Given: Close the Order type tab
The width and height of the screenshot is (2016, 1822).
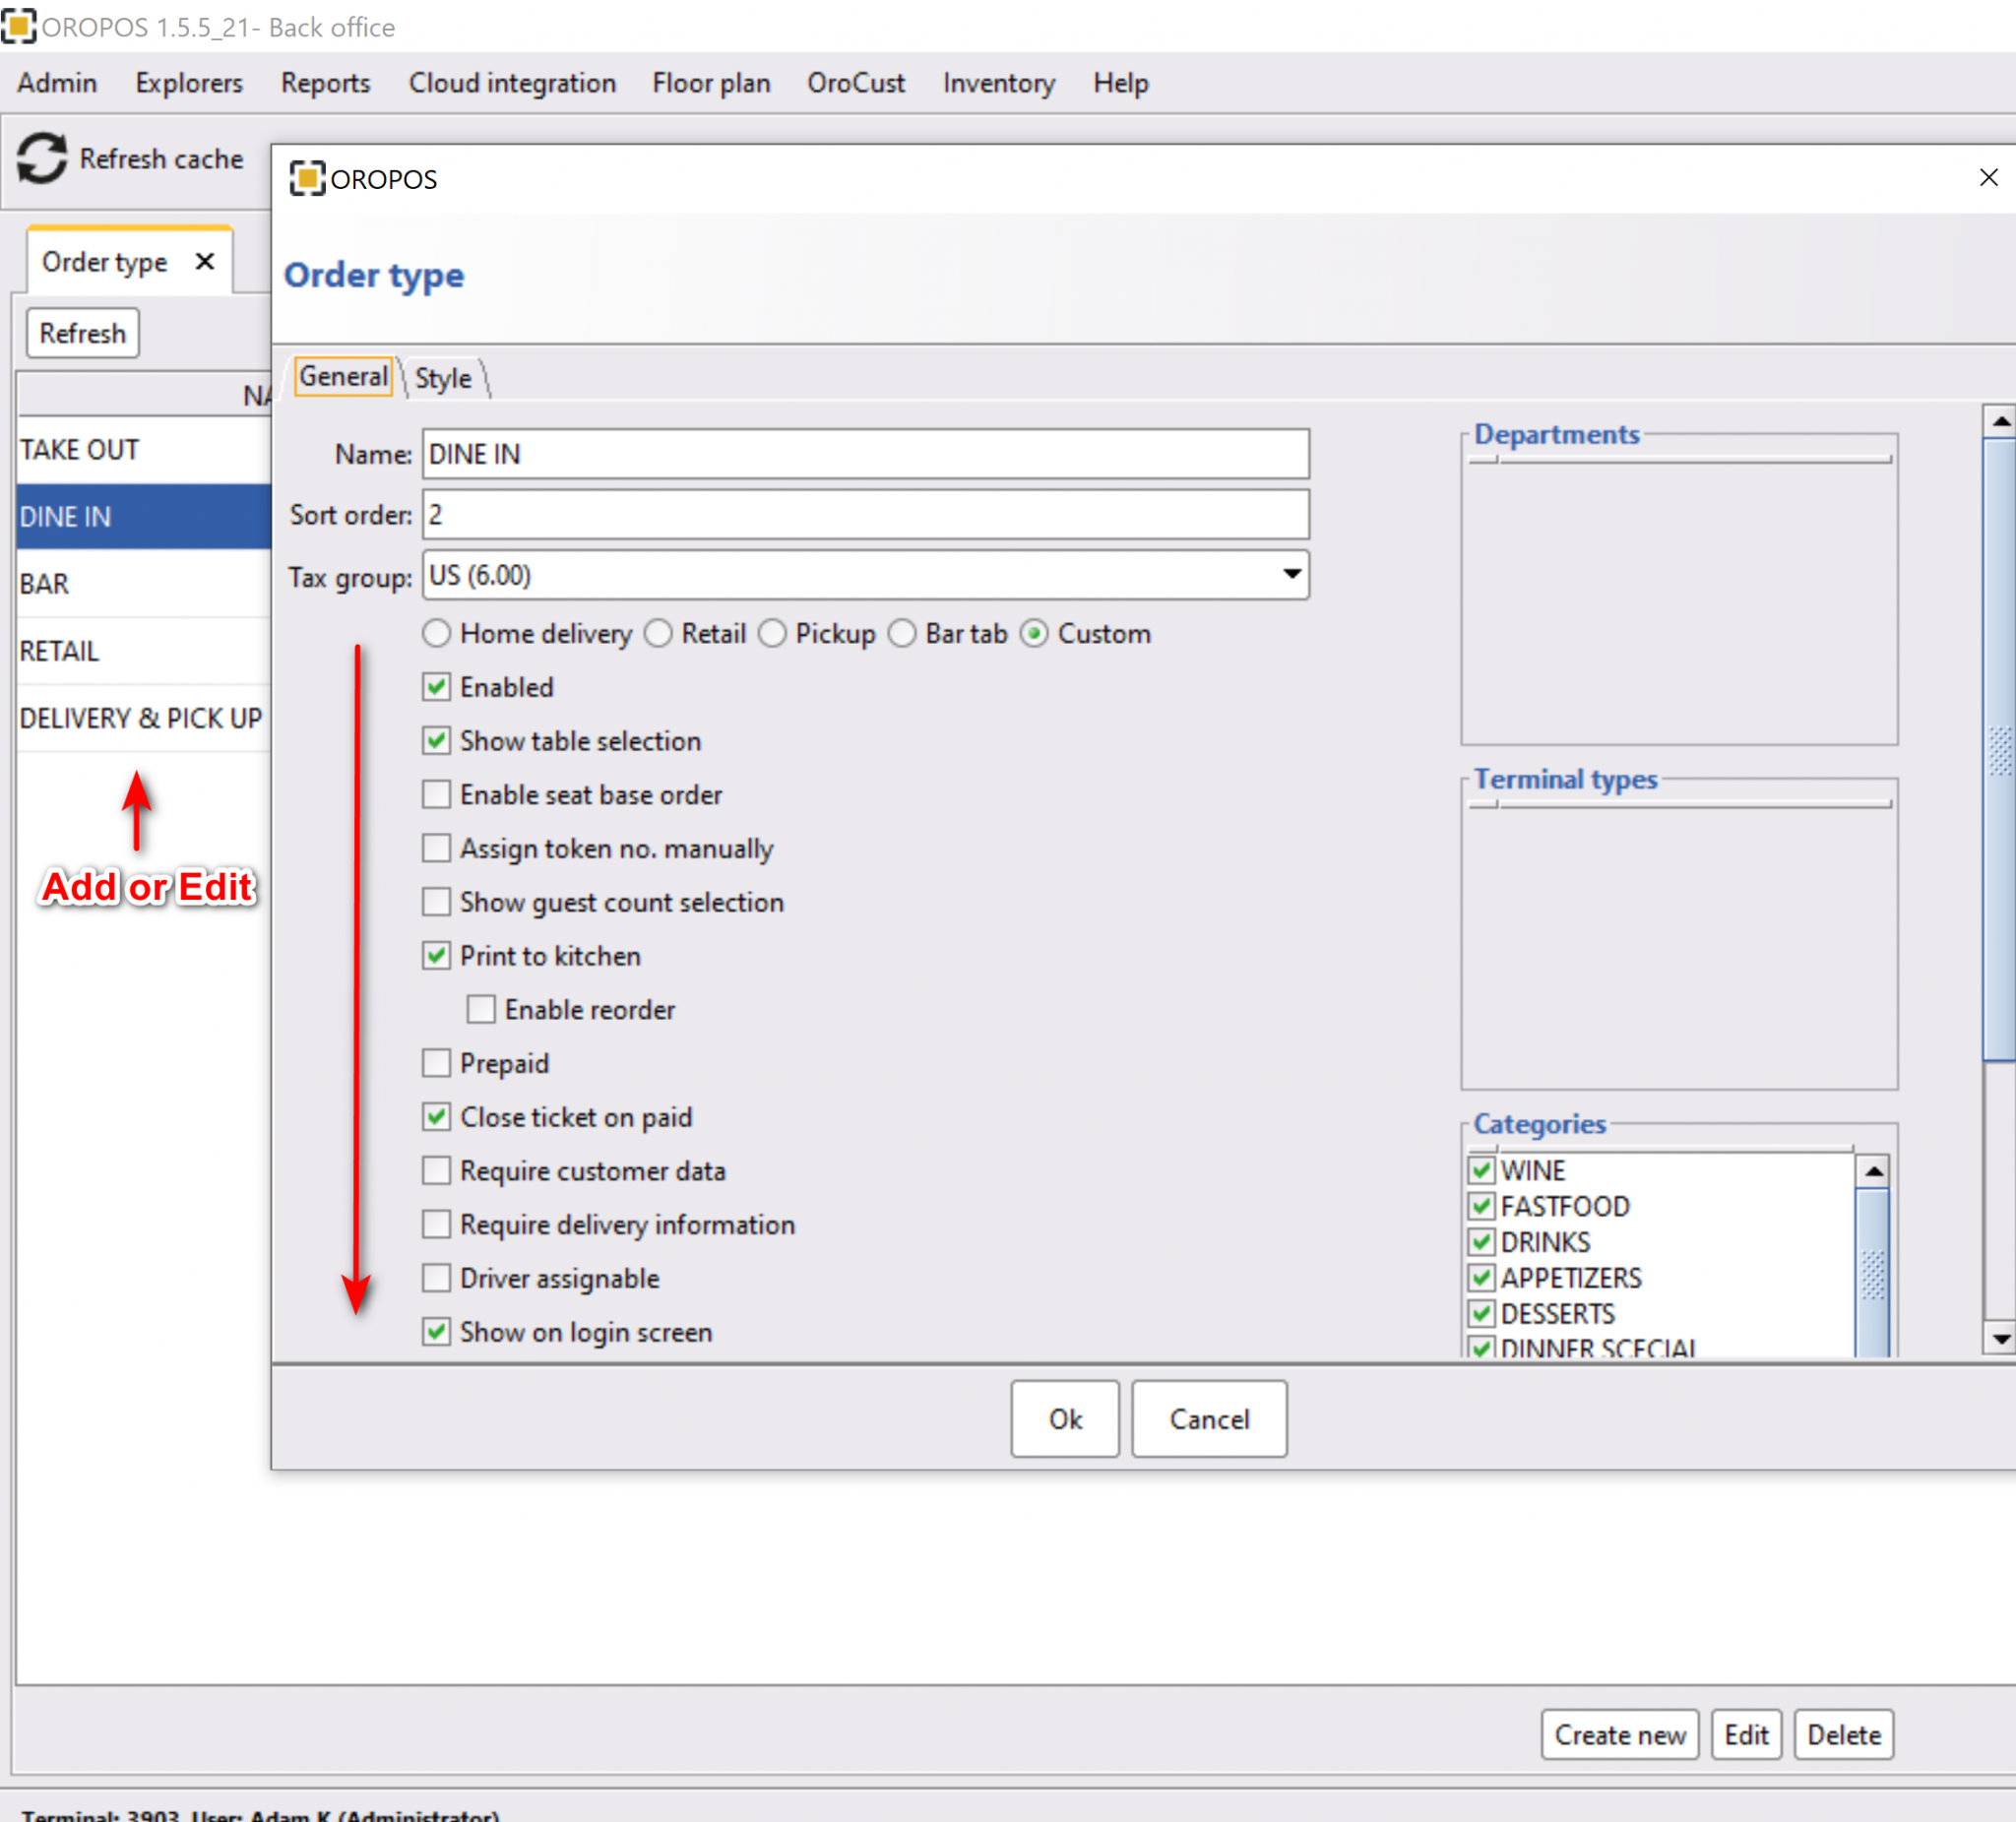Looking at the screenshot, I should (x=205, y=261).
